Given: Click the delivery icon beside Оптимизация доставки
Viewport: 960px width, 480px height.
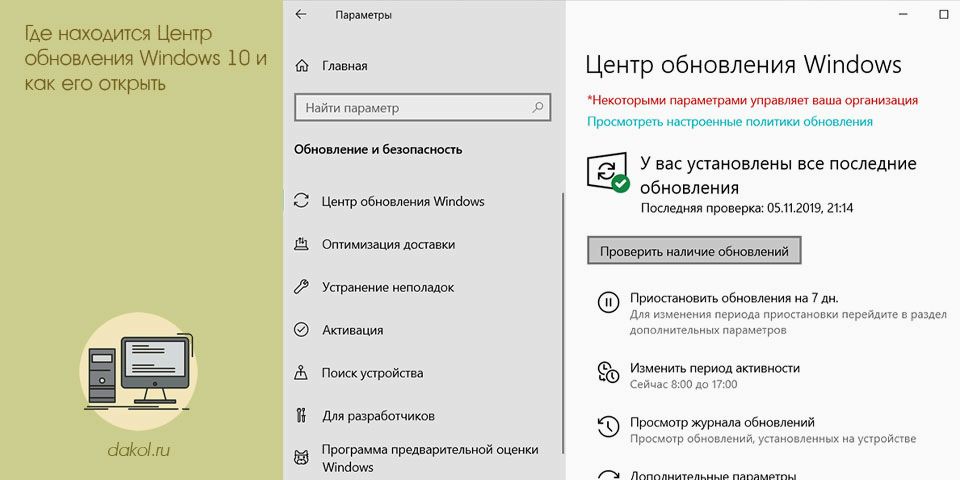Looking at the screenshot, I should pos(301,244).
